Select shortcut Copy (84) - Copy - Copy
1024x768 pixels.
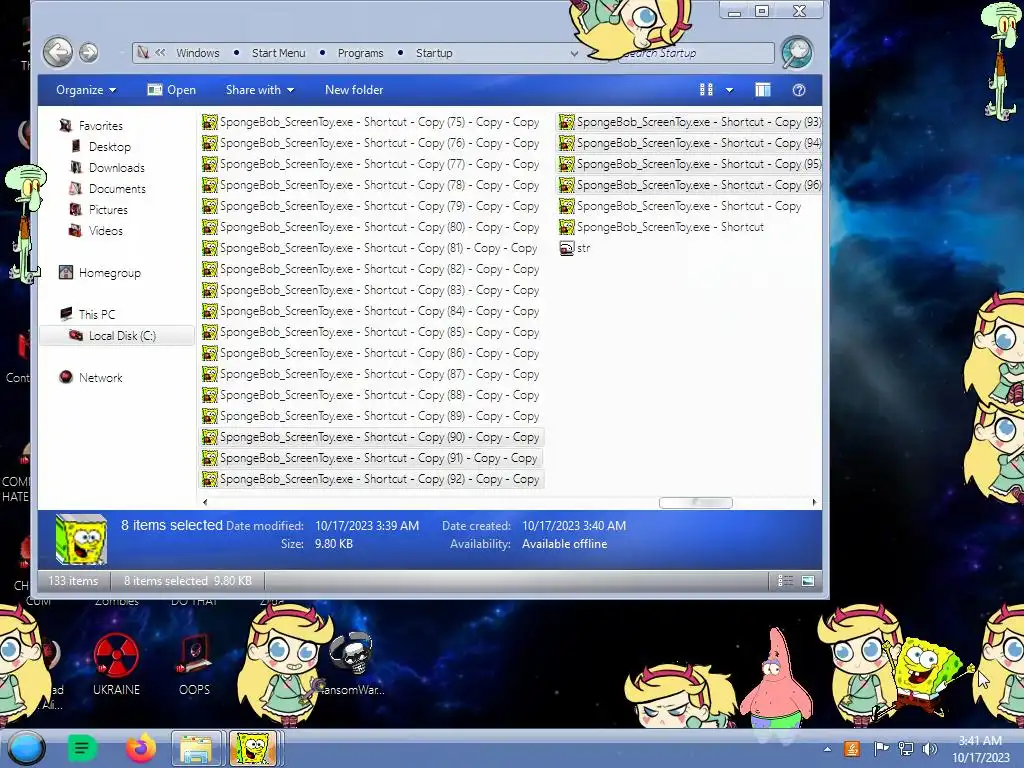370,311
